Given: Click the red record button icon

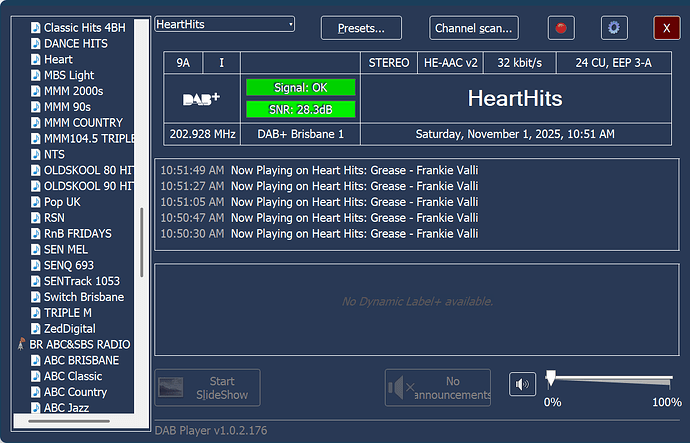Looking at the screenshot, I should point(561,28).
